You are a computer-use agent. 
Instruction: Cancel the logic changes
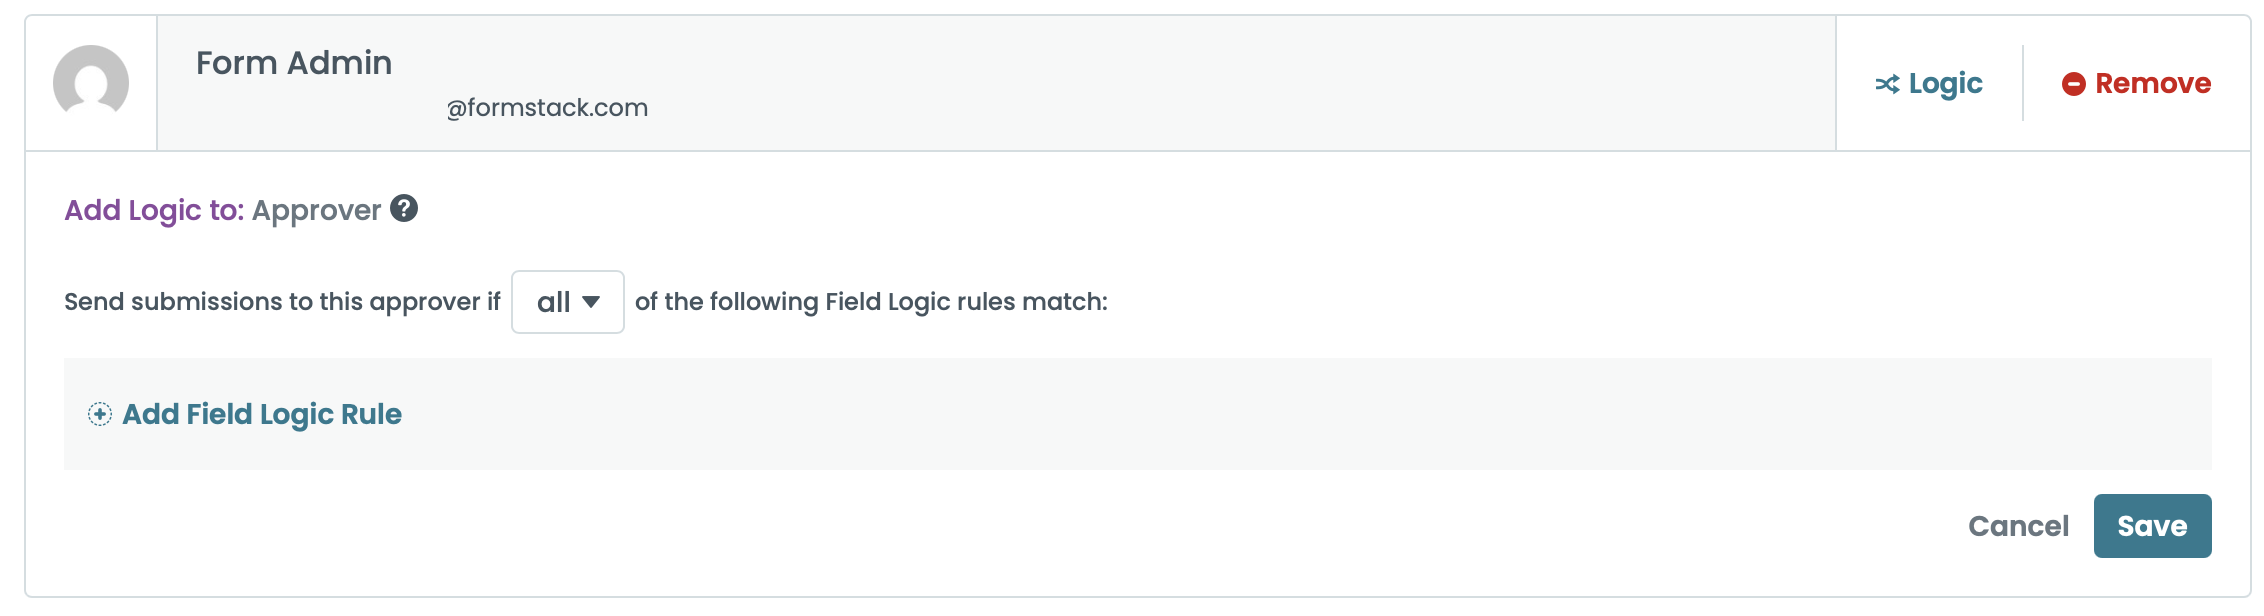tap(2018, 526)
